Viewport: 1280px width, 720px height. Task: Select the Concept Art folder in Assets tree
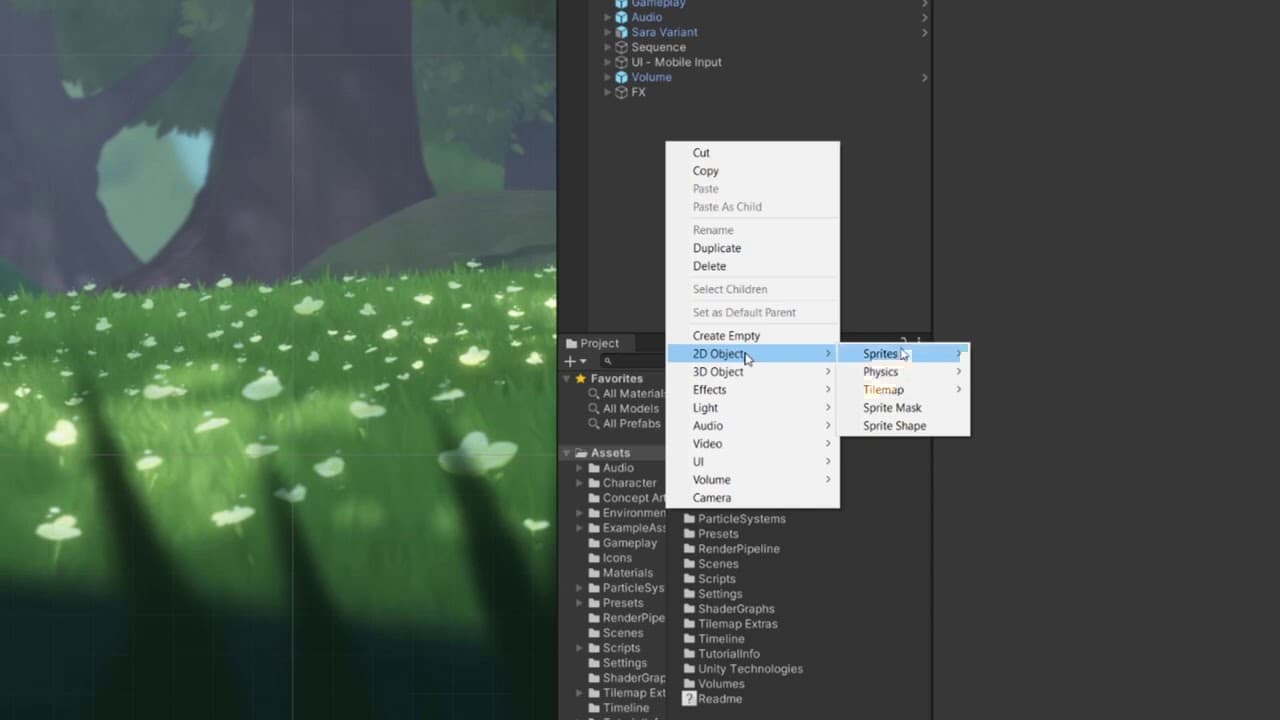tap(626, 498)
